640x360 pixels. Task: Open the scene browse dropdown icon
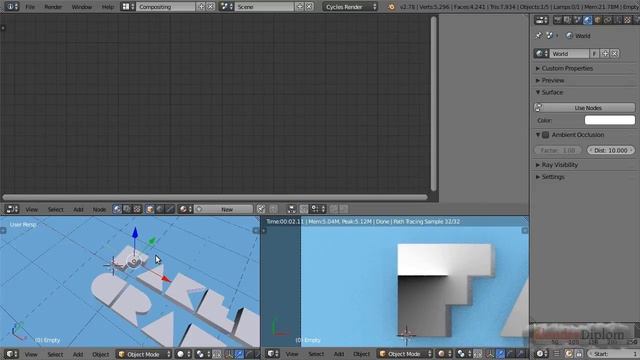tap(227, 7)
